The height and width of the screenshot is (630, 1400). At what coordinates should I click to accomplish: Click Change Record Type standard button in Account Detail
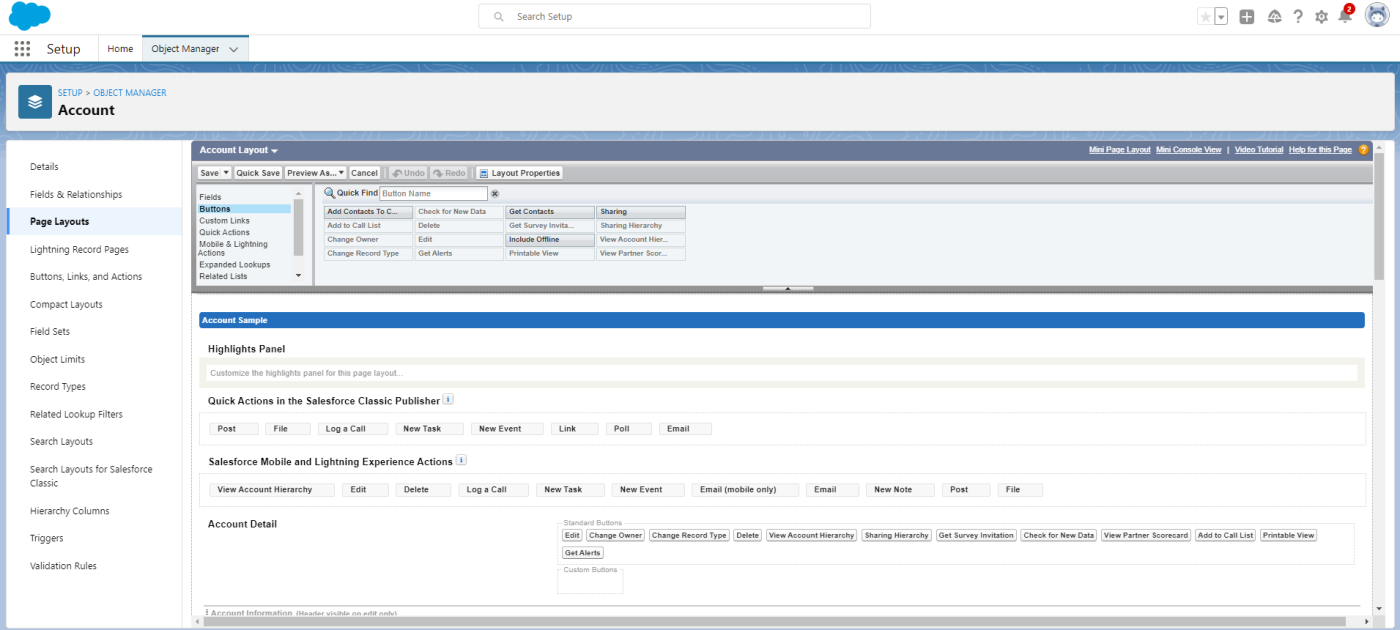(689, 535)
